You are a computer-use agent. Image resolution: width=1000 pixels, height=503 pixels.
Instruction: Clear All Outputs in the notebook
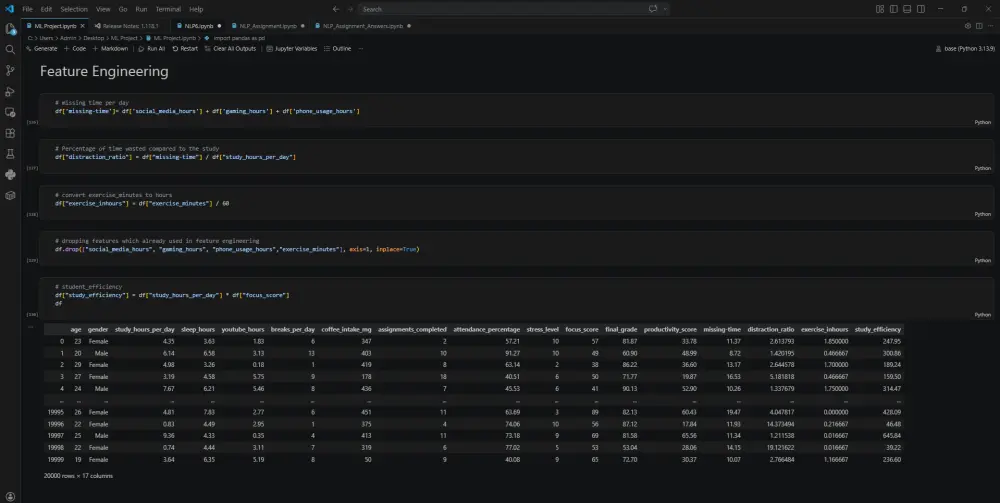230,48
